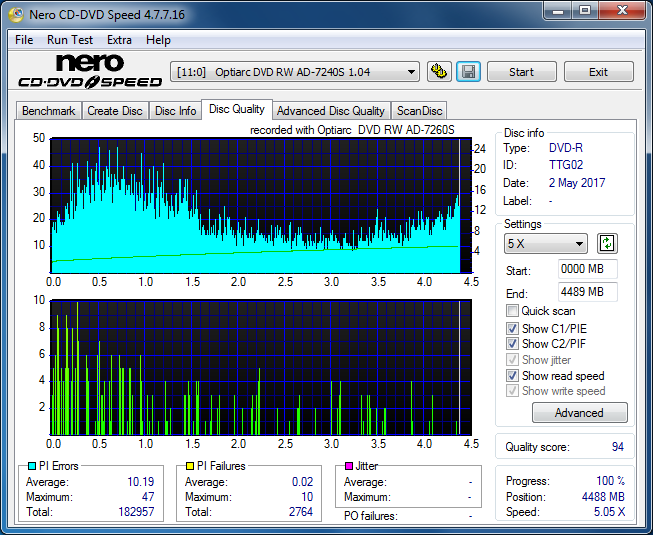This screenshot has width=653, height=535.
Task: Click the green refresh icon beside speed dropdown
Action: click(607, 244)
